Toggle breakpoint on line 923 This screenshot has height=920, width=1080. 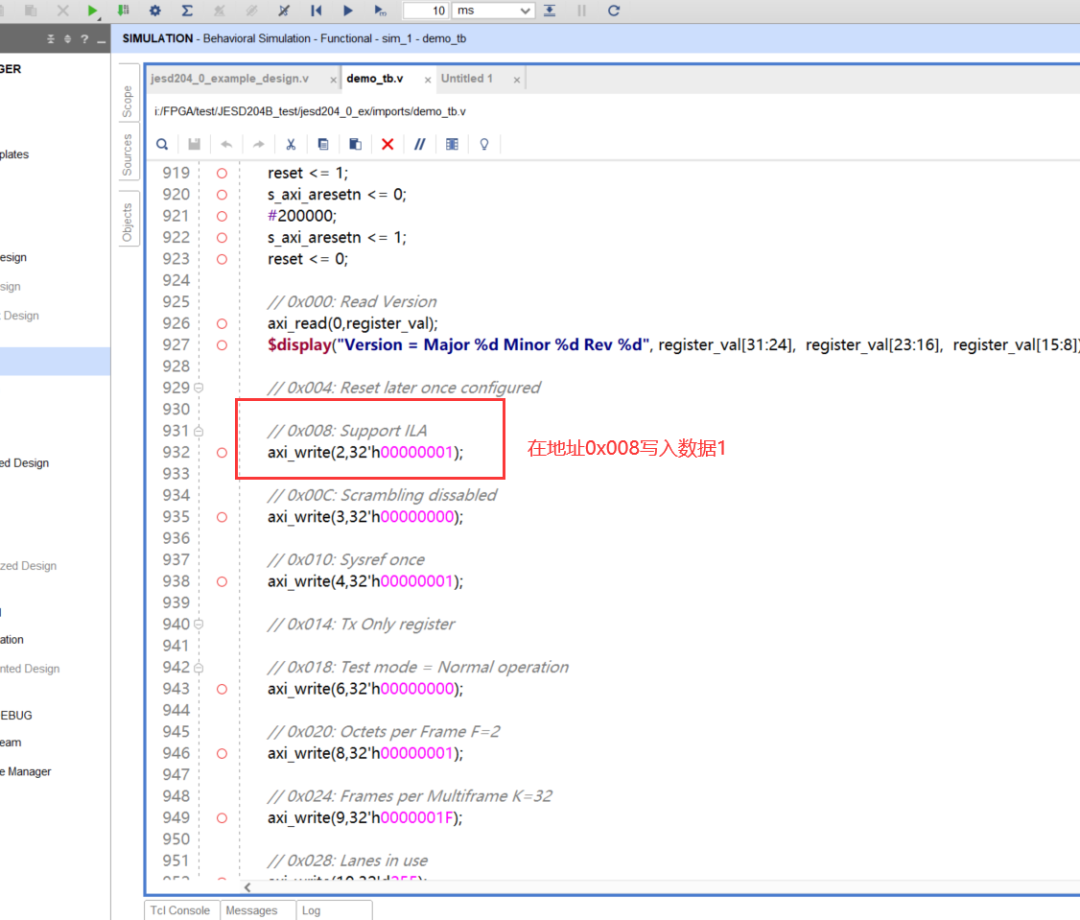(222, 260)
